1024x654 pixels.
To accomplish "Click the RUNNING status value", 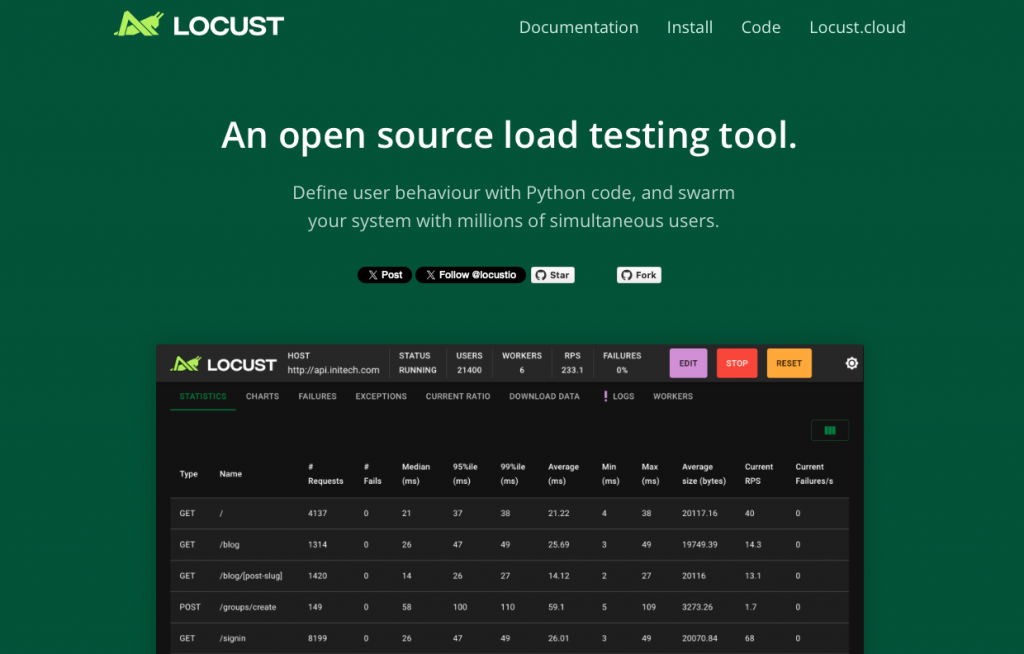I will click(x=417, y=370).
